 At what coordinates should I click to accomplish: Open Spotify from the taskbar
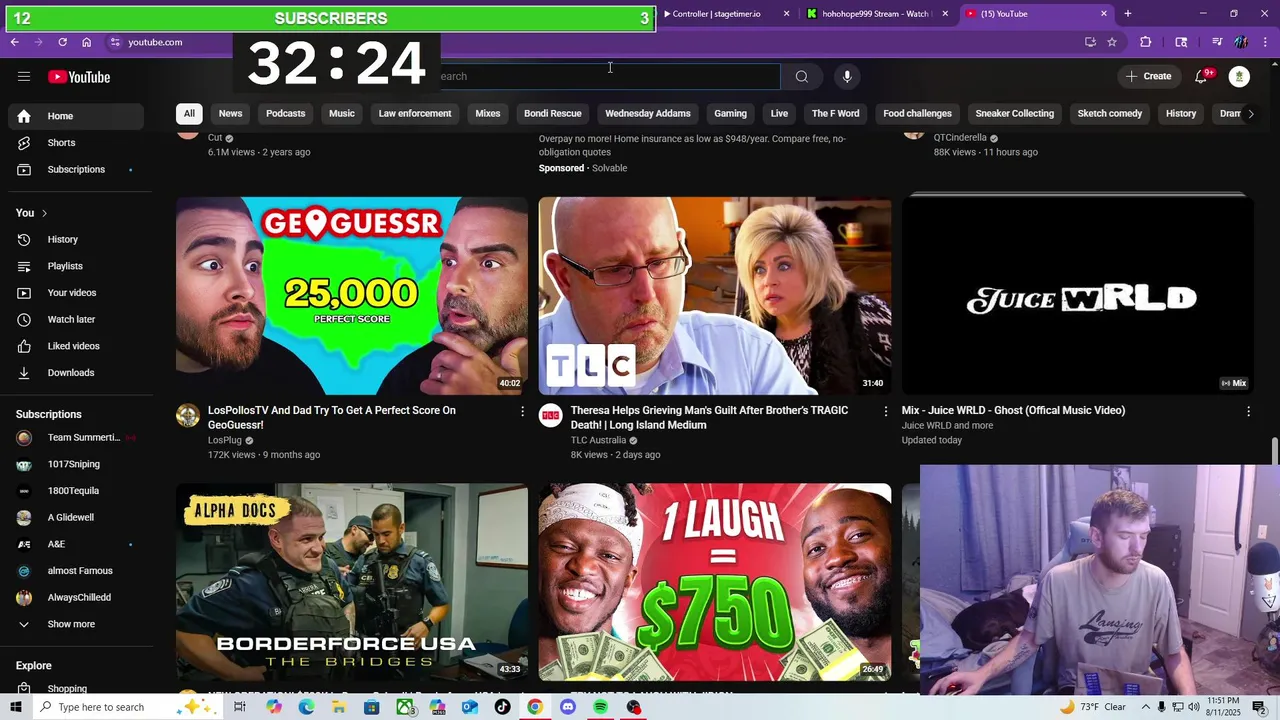pos(600,707)
